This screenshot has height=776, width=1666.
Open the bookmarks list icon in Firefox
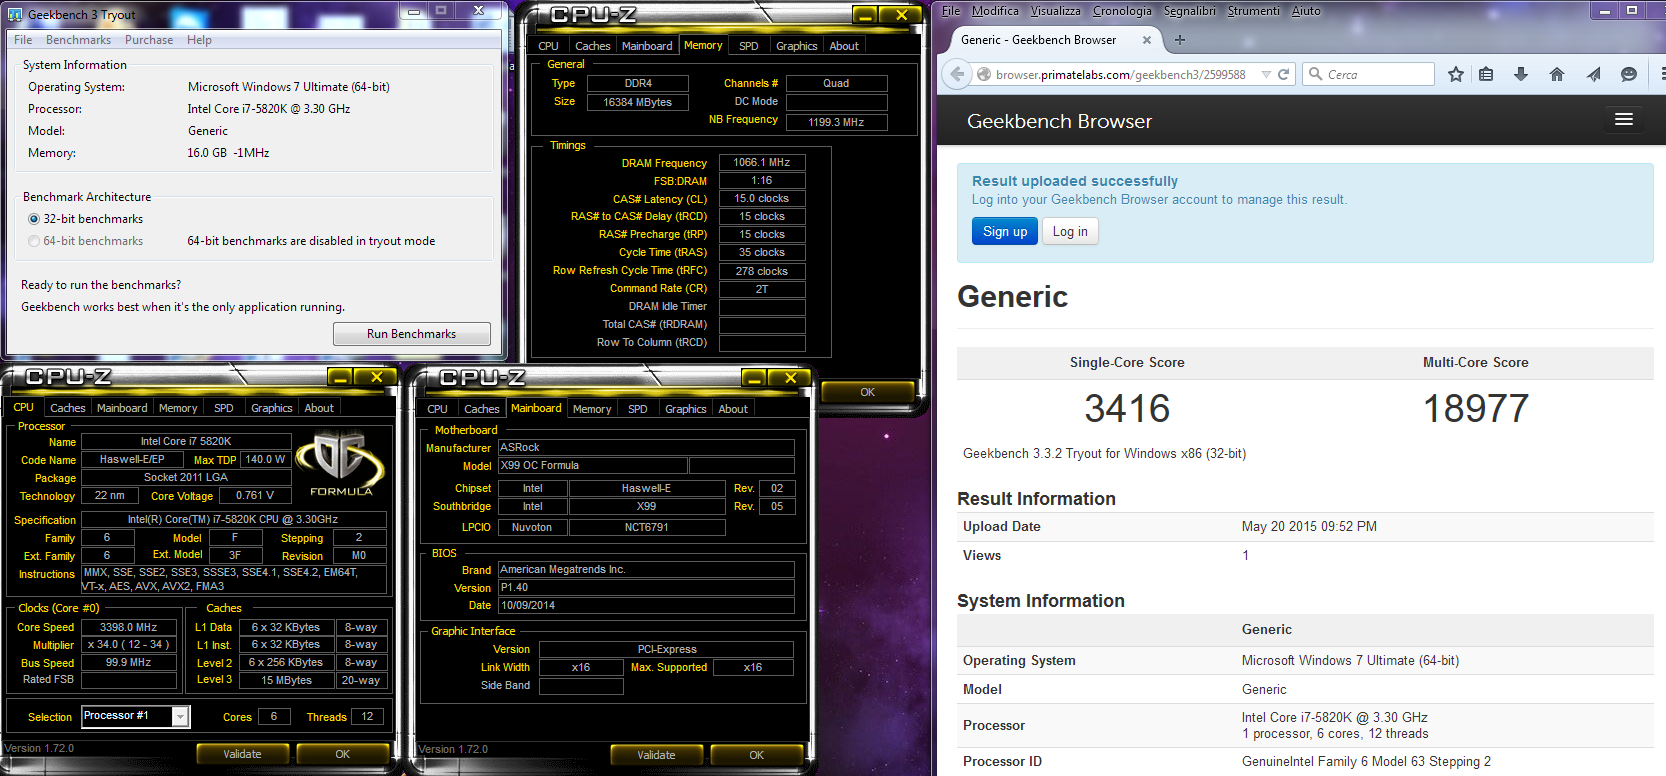(x=1486, y=74)
